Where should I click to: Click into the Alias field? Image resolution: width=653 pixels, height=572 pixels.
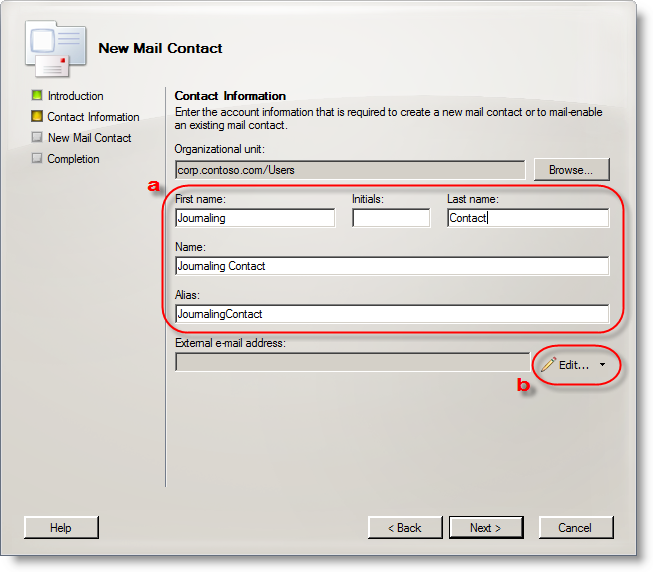[392, 313]
